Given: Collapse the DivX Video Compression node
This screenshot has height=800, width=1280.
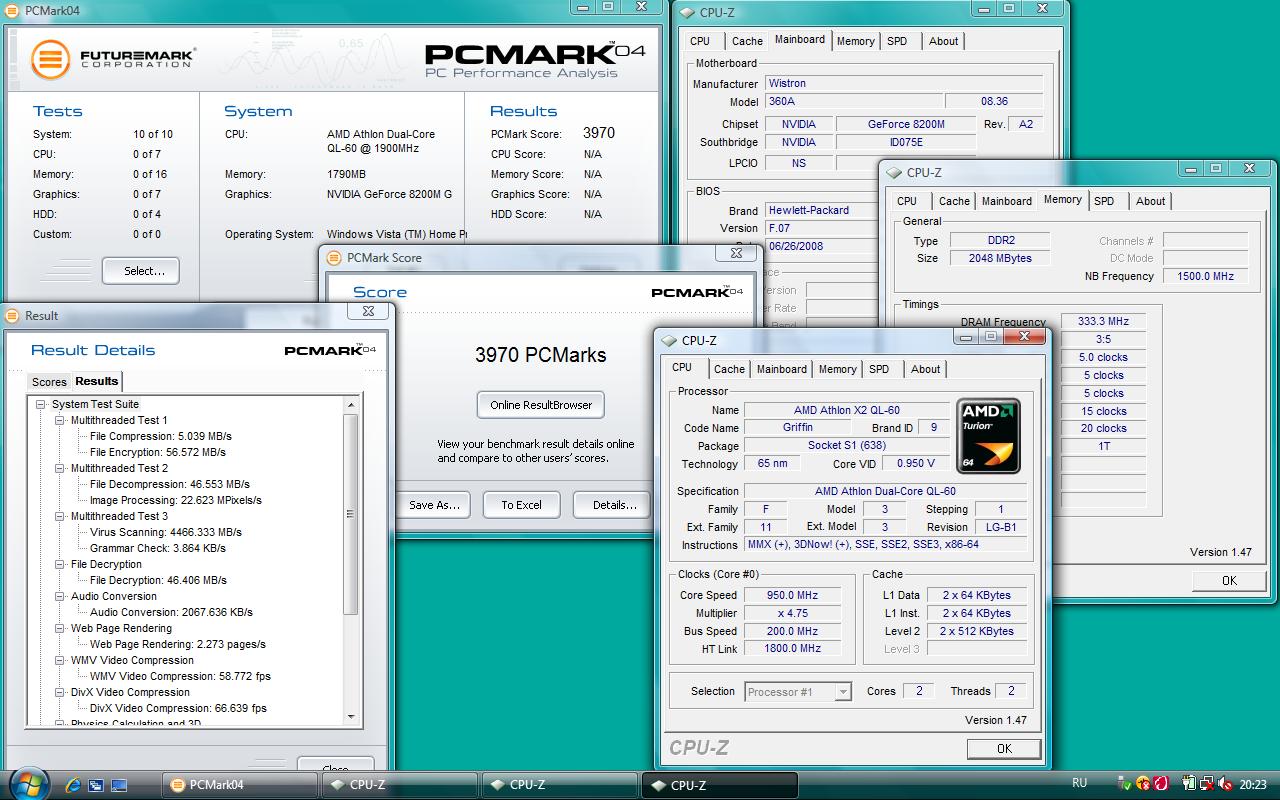Looking at the screenshot, I should 60,692.
